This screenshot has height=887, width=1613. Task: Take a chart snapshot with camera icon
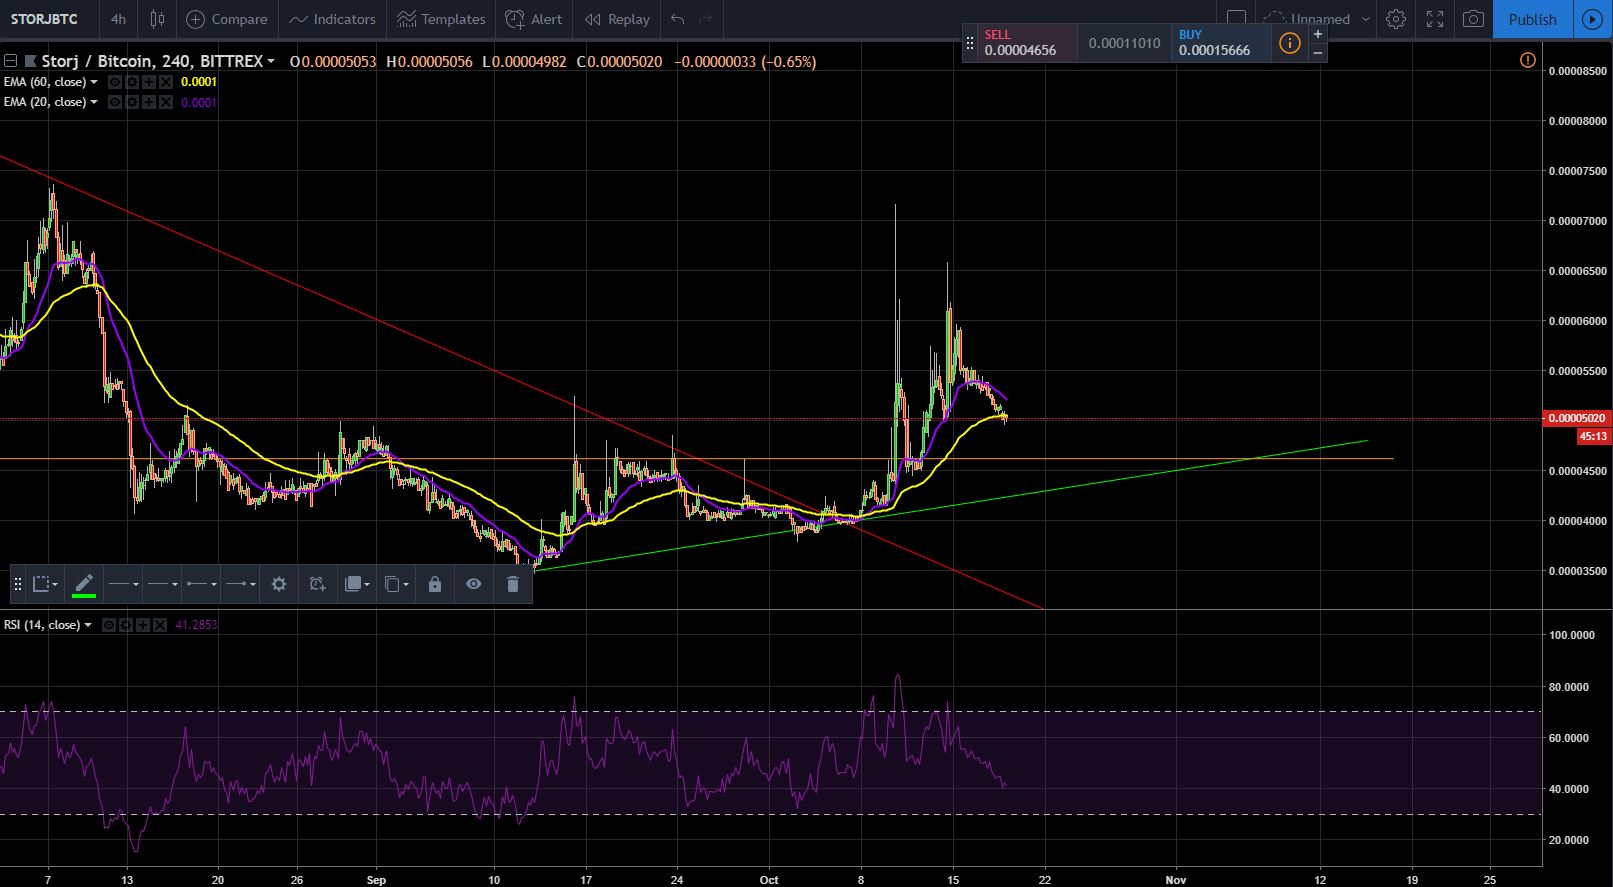point(1473,19)
